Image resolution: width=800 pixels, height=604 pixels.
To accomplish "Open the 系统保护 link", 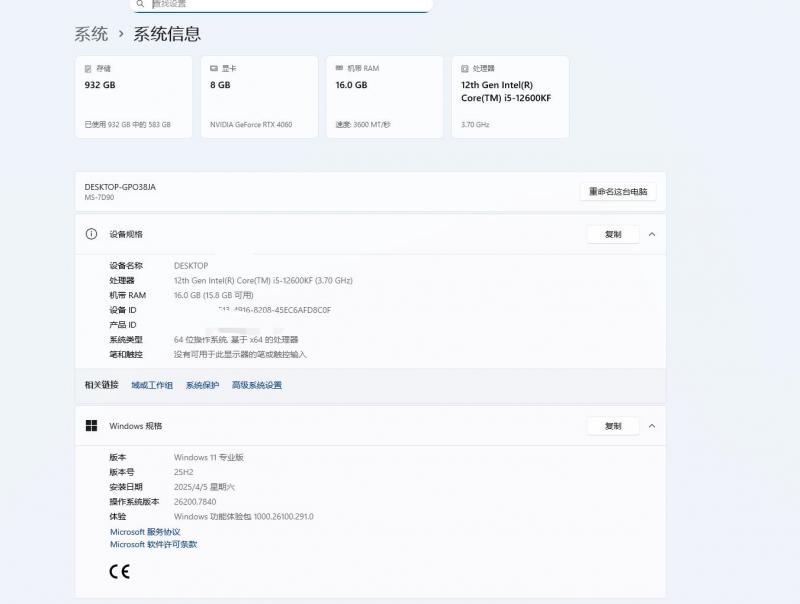I will pyautogui.click(x=202, y=385).
